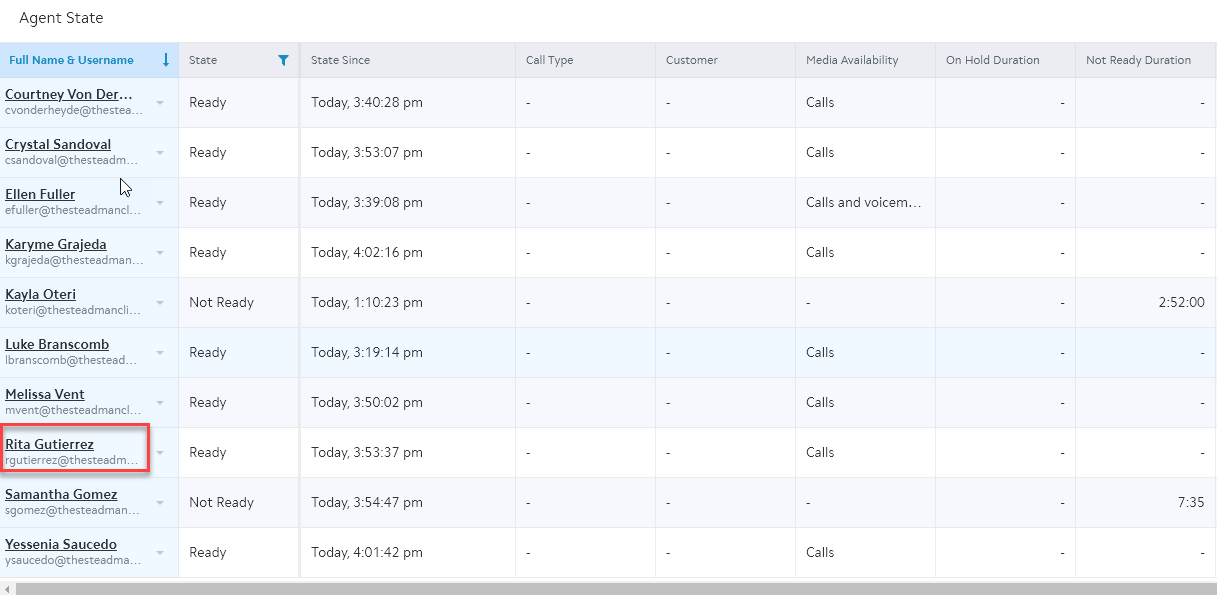1217x595 pixels.
Task: Click the State Since column header
Action: pos(341,60)
